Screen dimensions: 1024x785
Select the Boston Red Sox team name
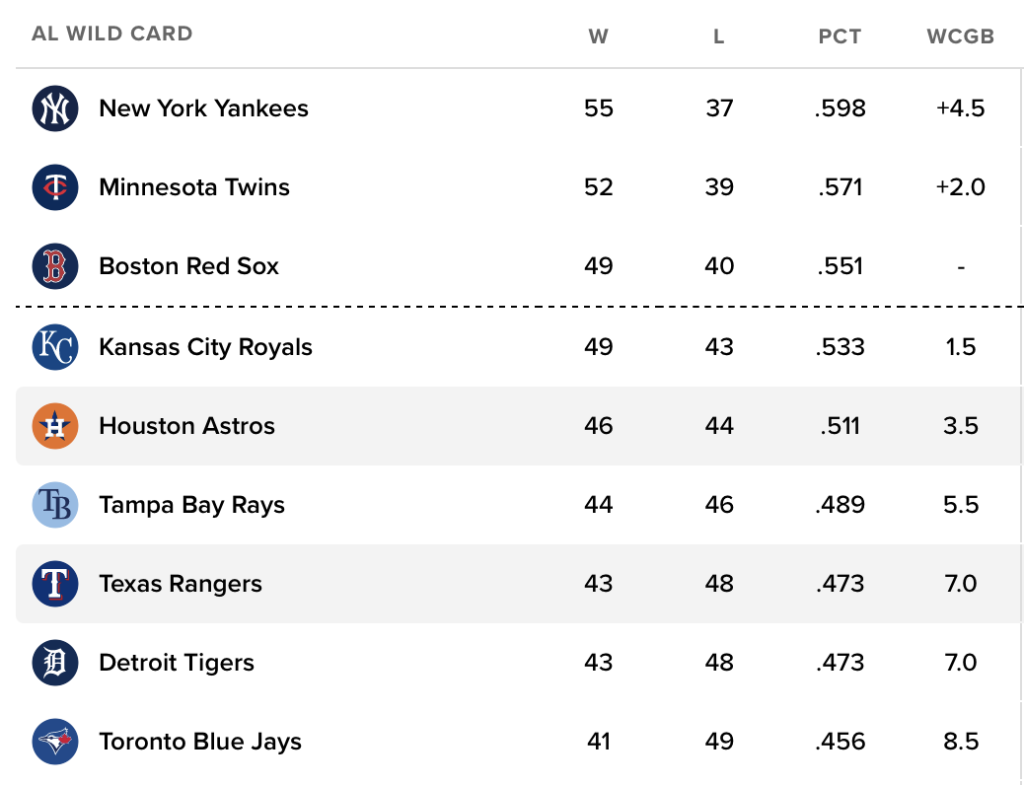[x=189, y=266]
